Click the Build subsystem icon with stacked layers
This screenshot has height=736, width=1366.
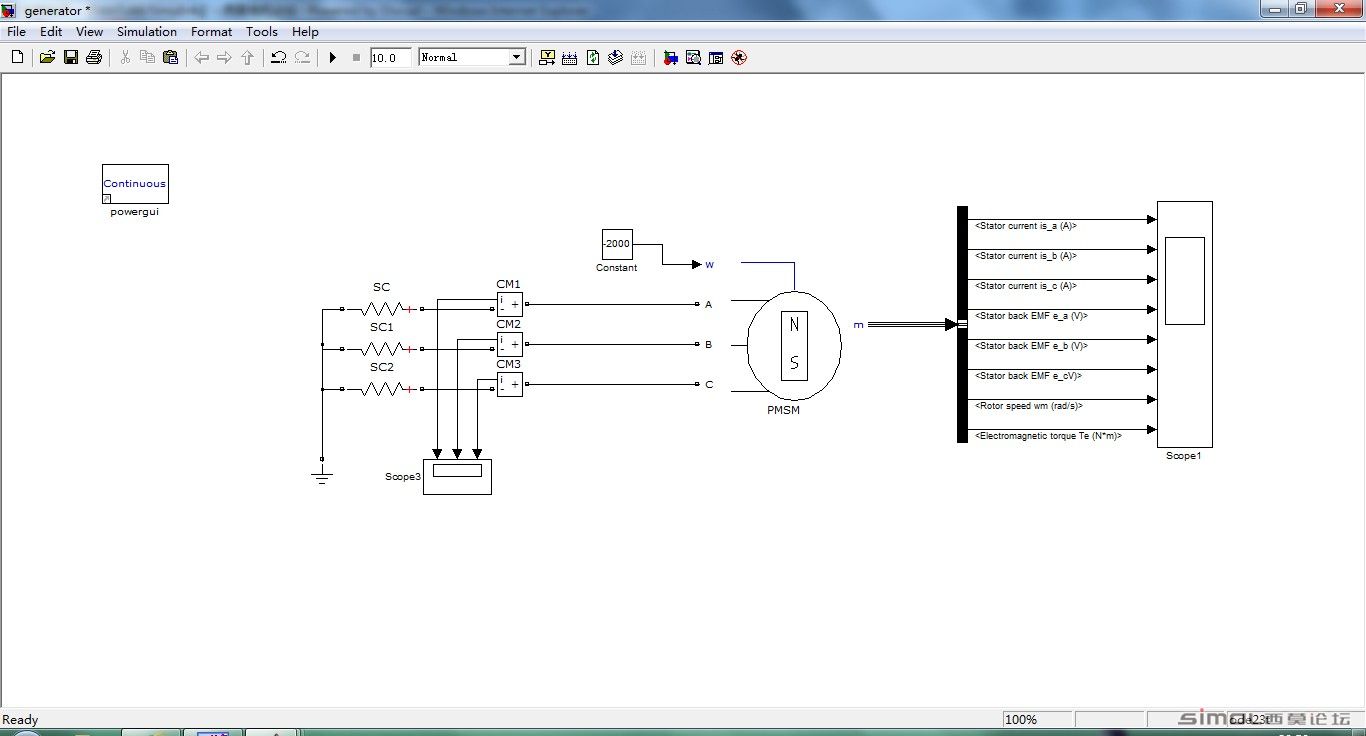pyautogui.click(x=616, y=57)
